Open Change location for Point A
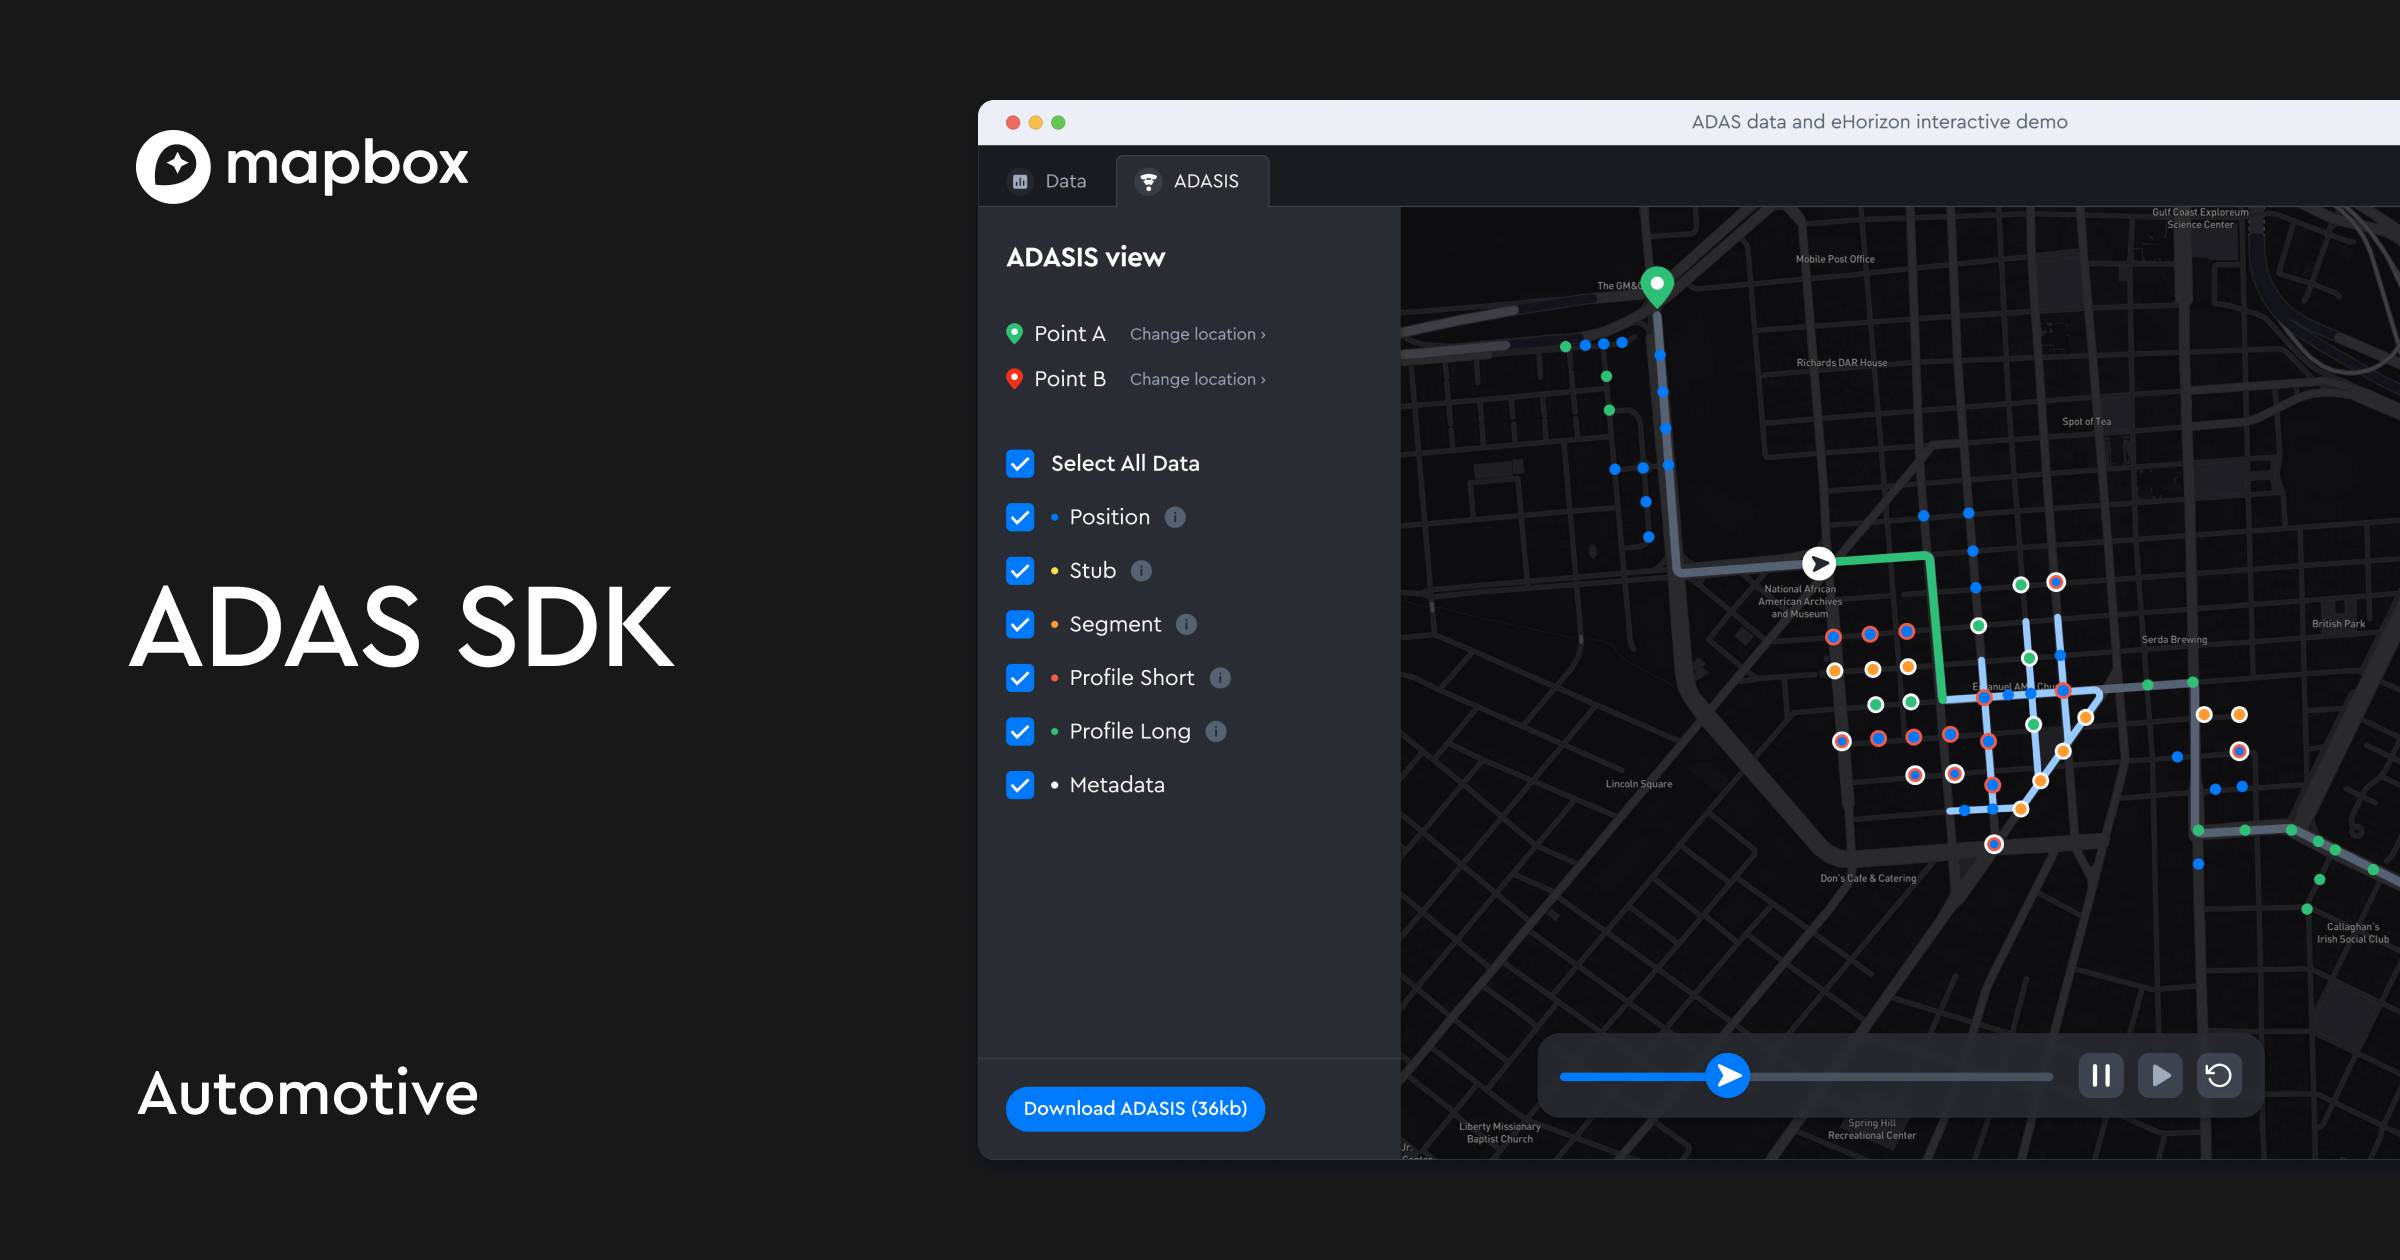 (1196, 334)
